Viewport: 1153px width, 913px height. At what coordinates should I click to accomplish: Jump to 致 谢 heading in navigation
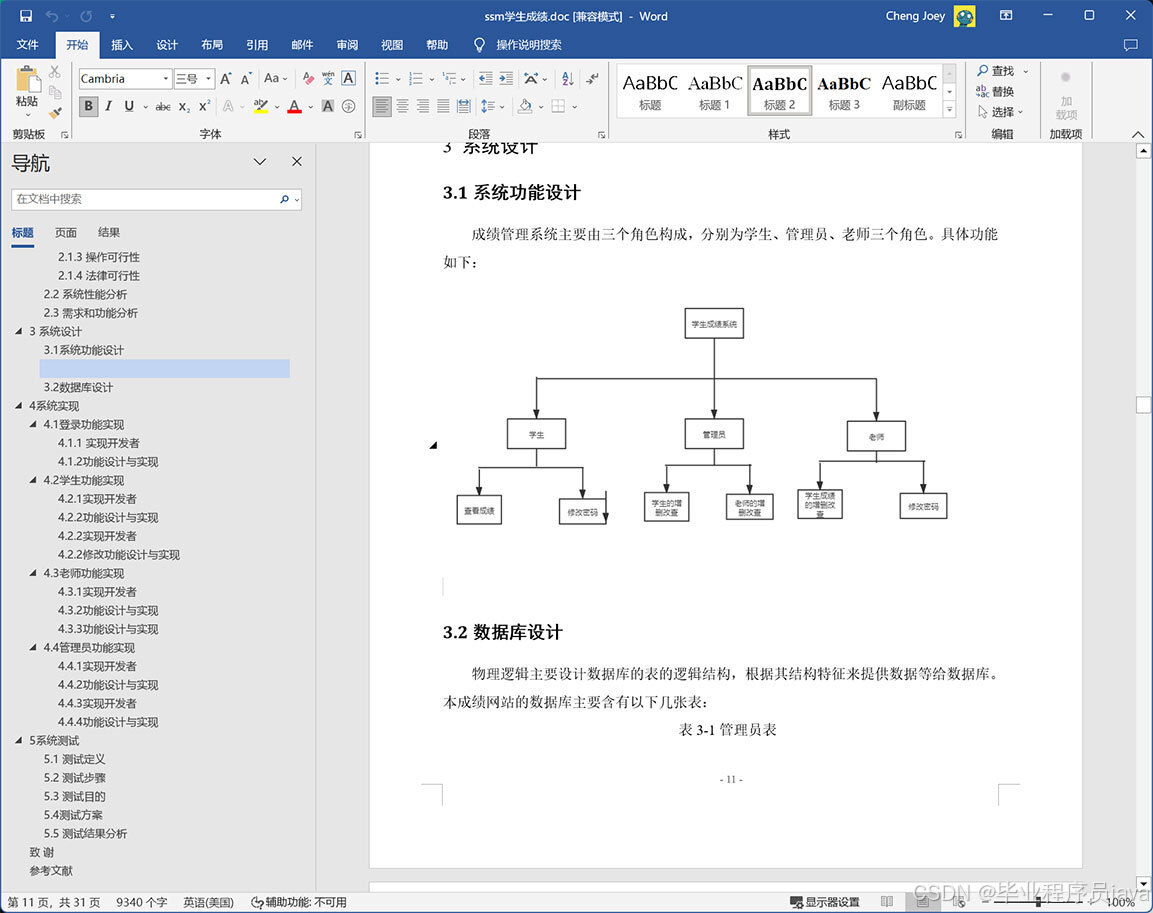(42, 852)
